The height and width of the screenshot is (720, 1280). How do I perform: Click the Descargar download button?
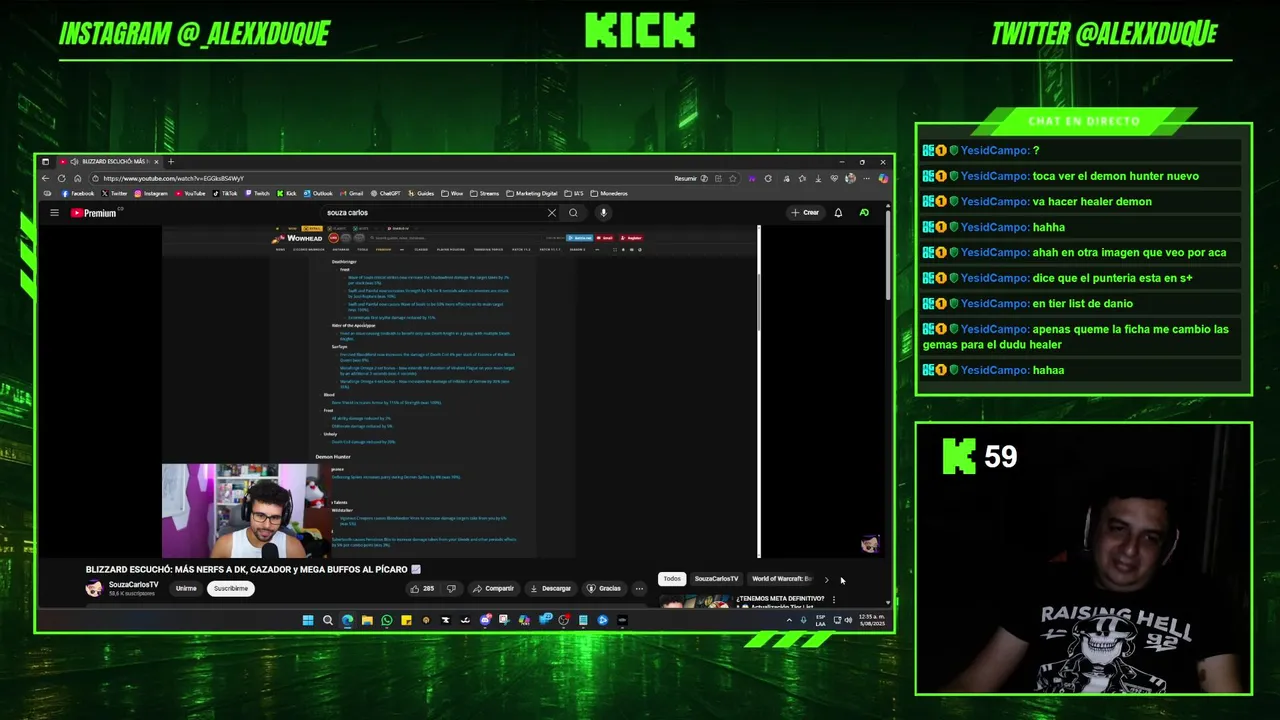550,588
